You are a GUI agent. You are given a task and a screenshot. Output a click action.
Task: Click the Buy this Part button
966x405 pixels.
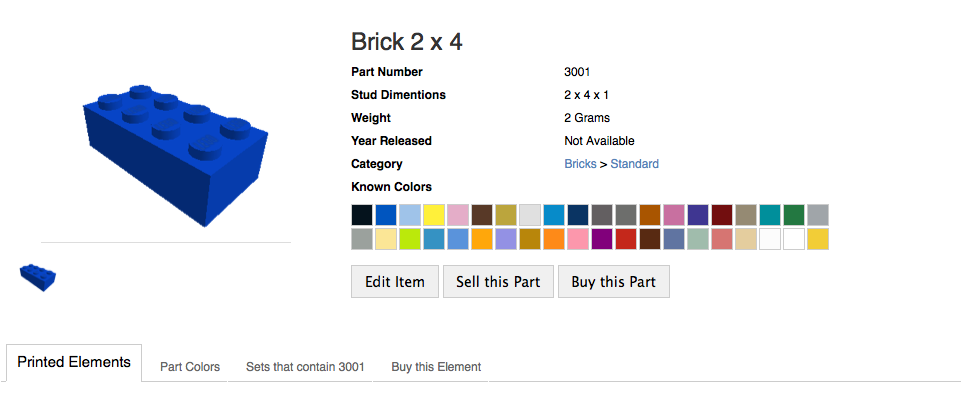pos(613,282)
